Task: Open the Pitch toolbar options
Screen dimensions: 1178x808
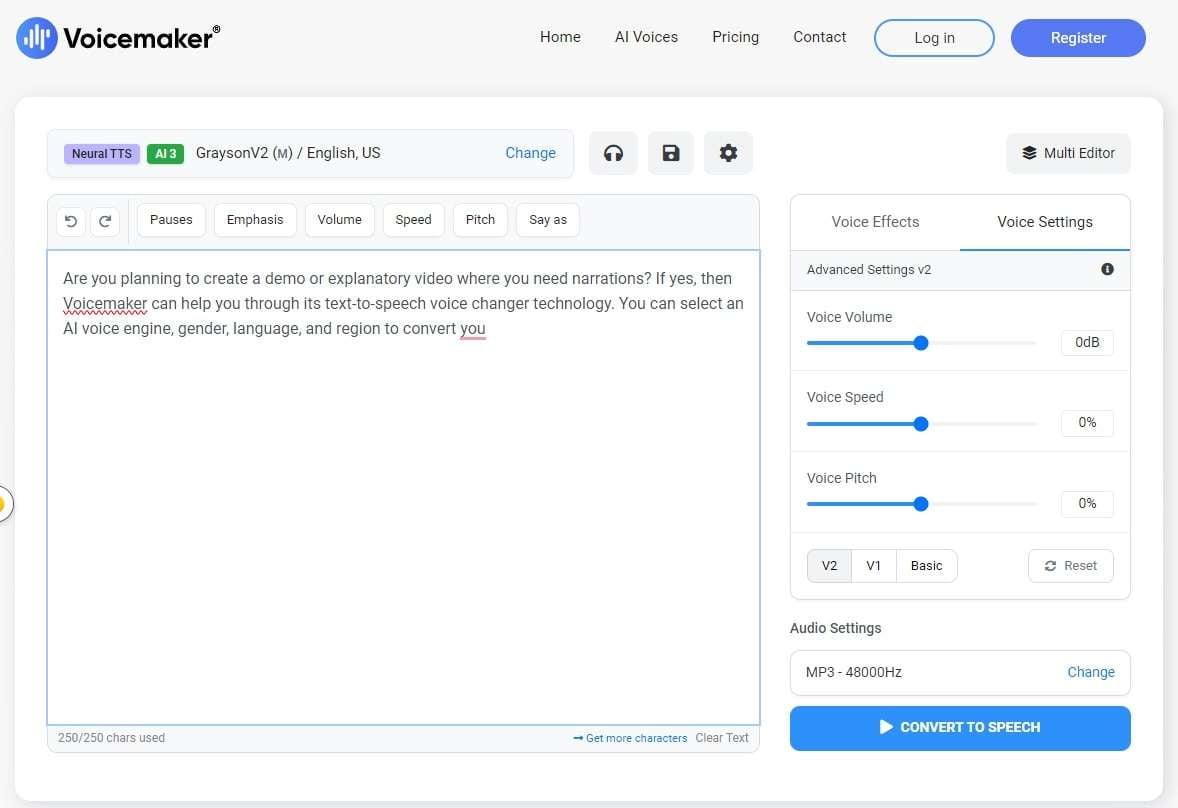Action: tap(480, 220)
